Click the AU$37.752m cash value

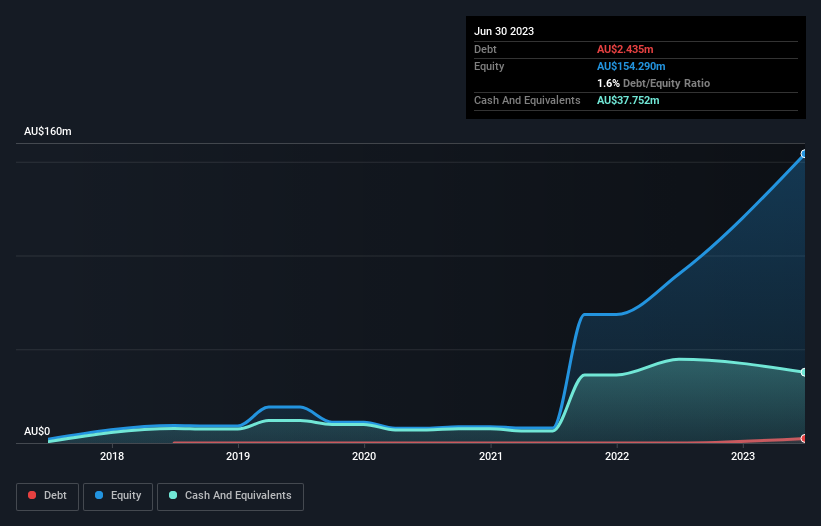click(x=628, y=100)
